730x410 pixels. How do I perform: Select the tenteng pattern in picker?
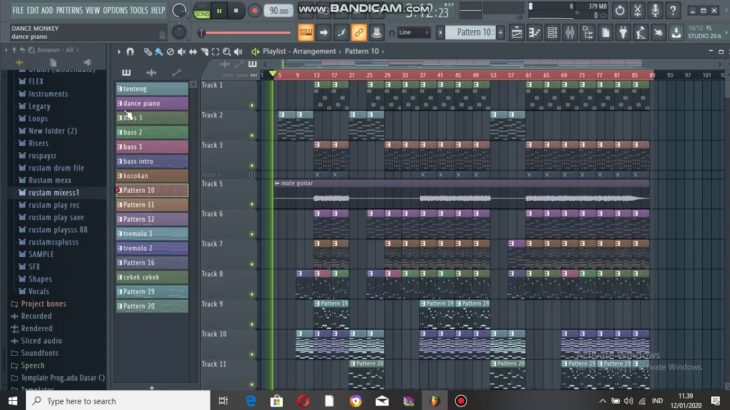pyautogui.click(x=152, y=88)
